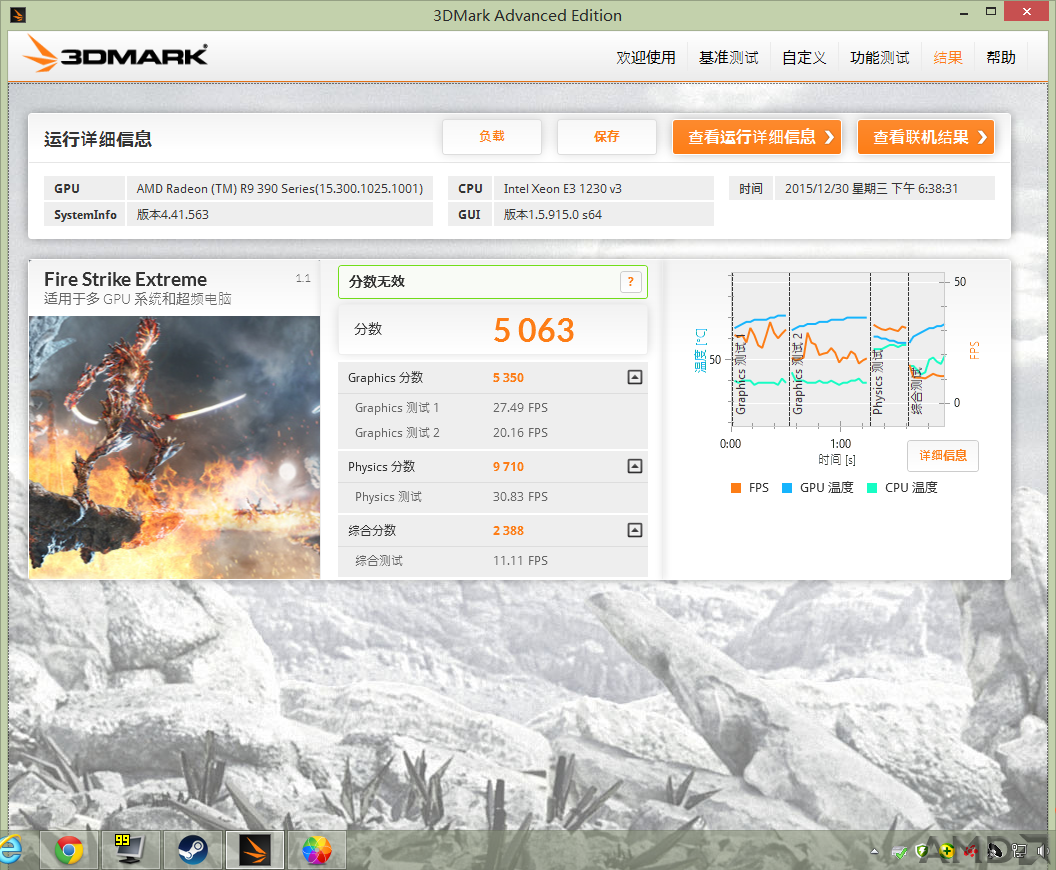Click the Graphics score value 5 350
This screenshot has width=1056, height=870.
click(x=508, y=378)
